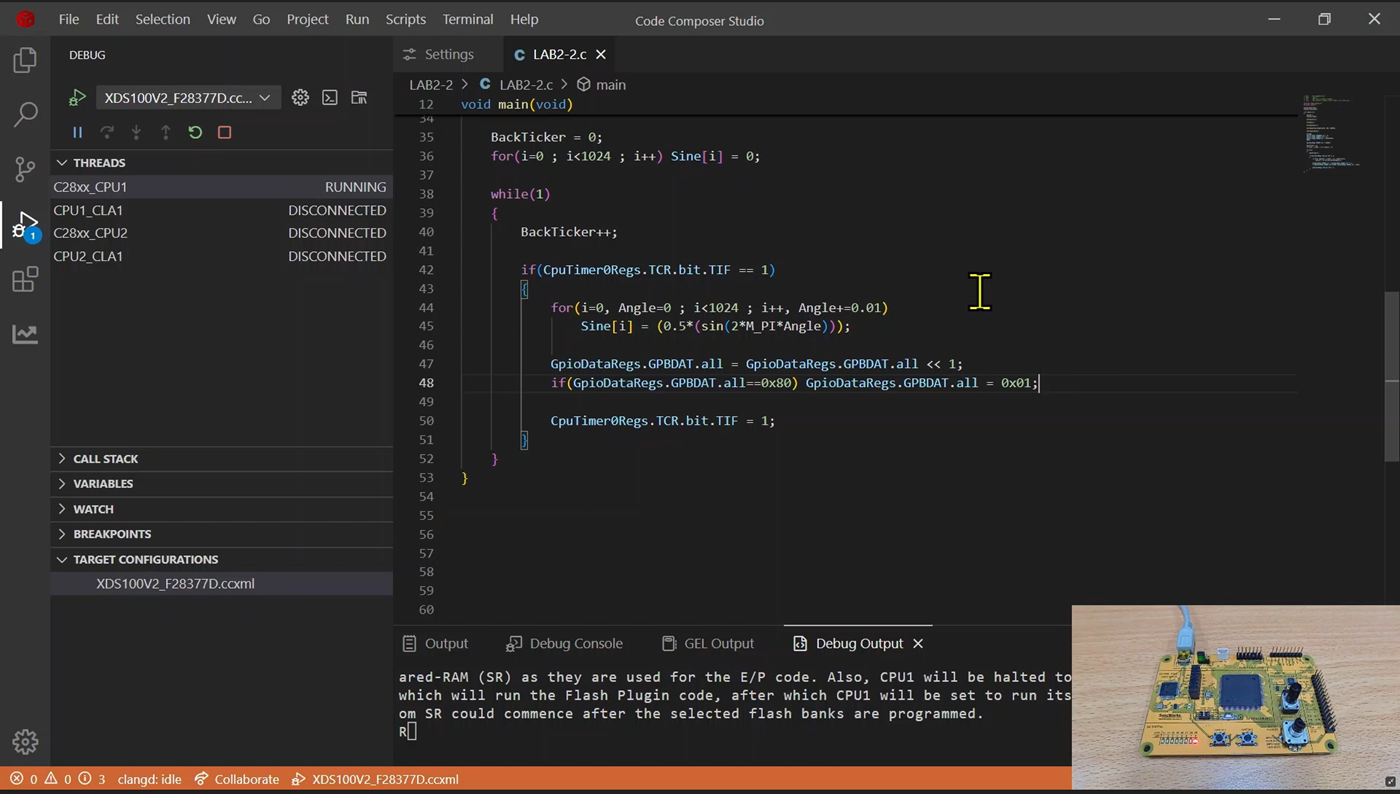Viewport: 1400px width, 794px height.
Task: Expand the BREAKPOINTS section
Action: click(111, 534)
